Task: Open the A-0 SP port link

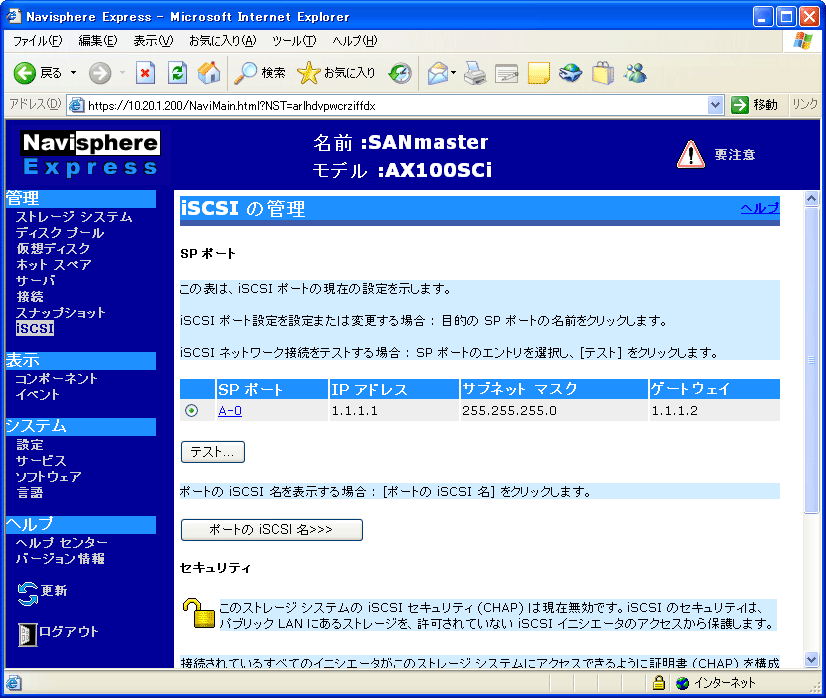Action: [230, 410]
